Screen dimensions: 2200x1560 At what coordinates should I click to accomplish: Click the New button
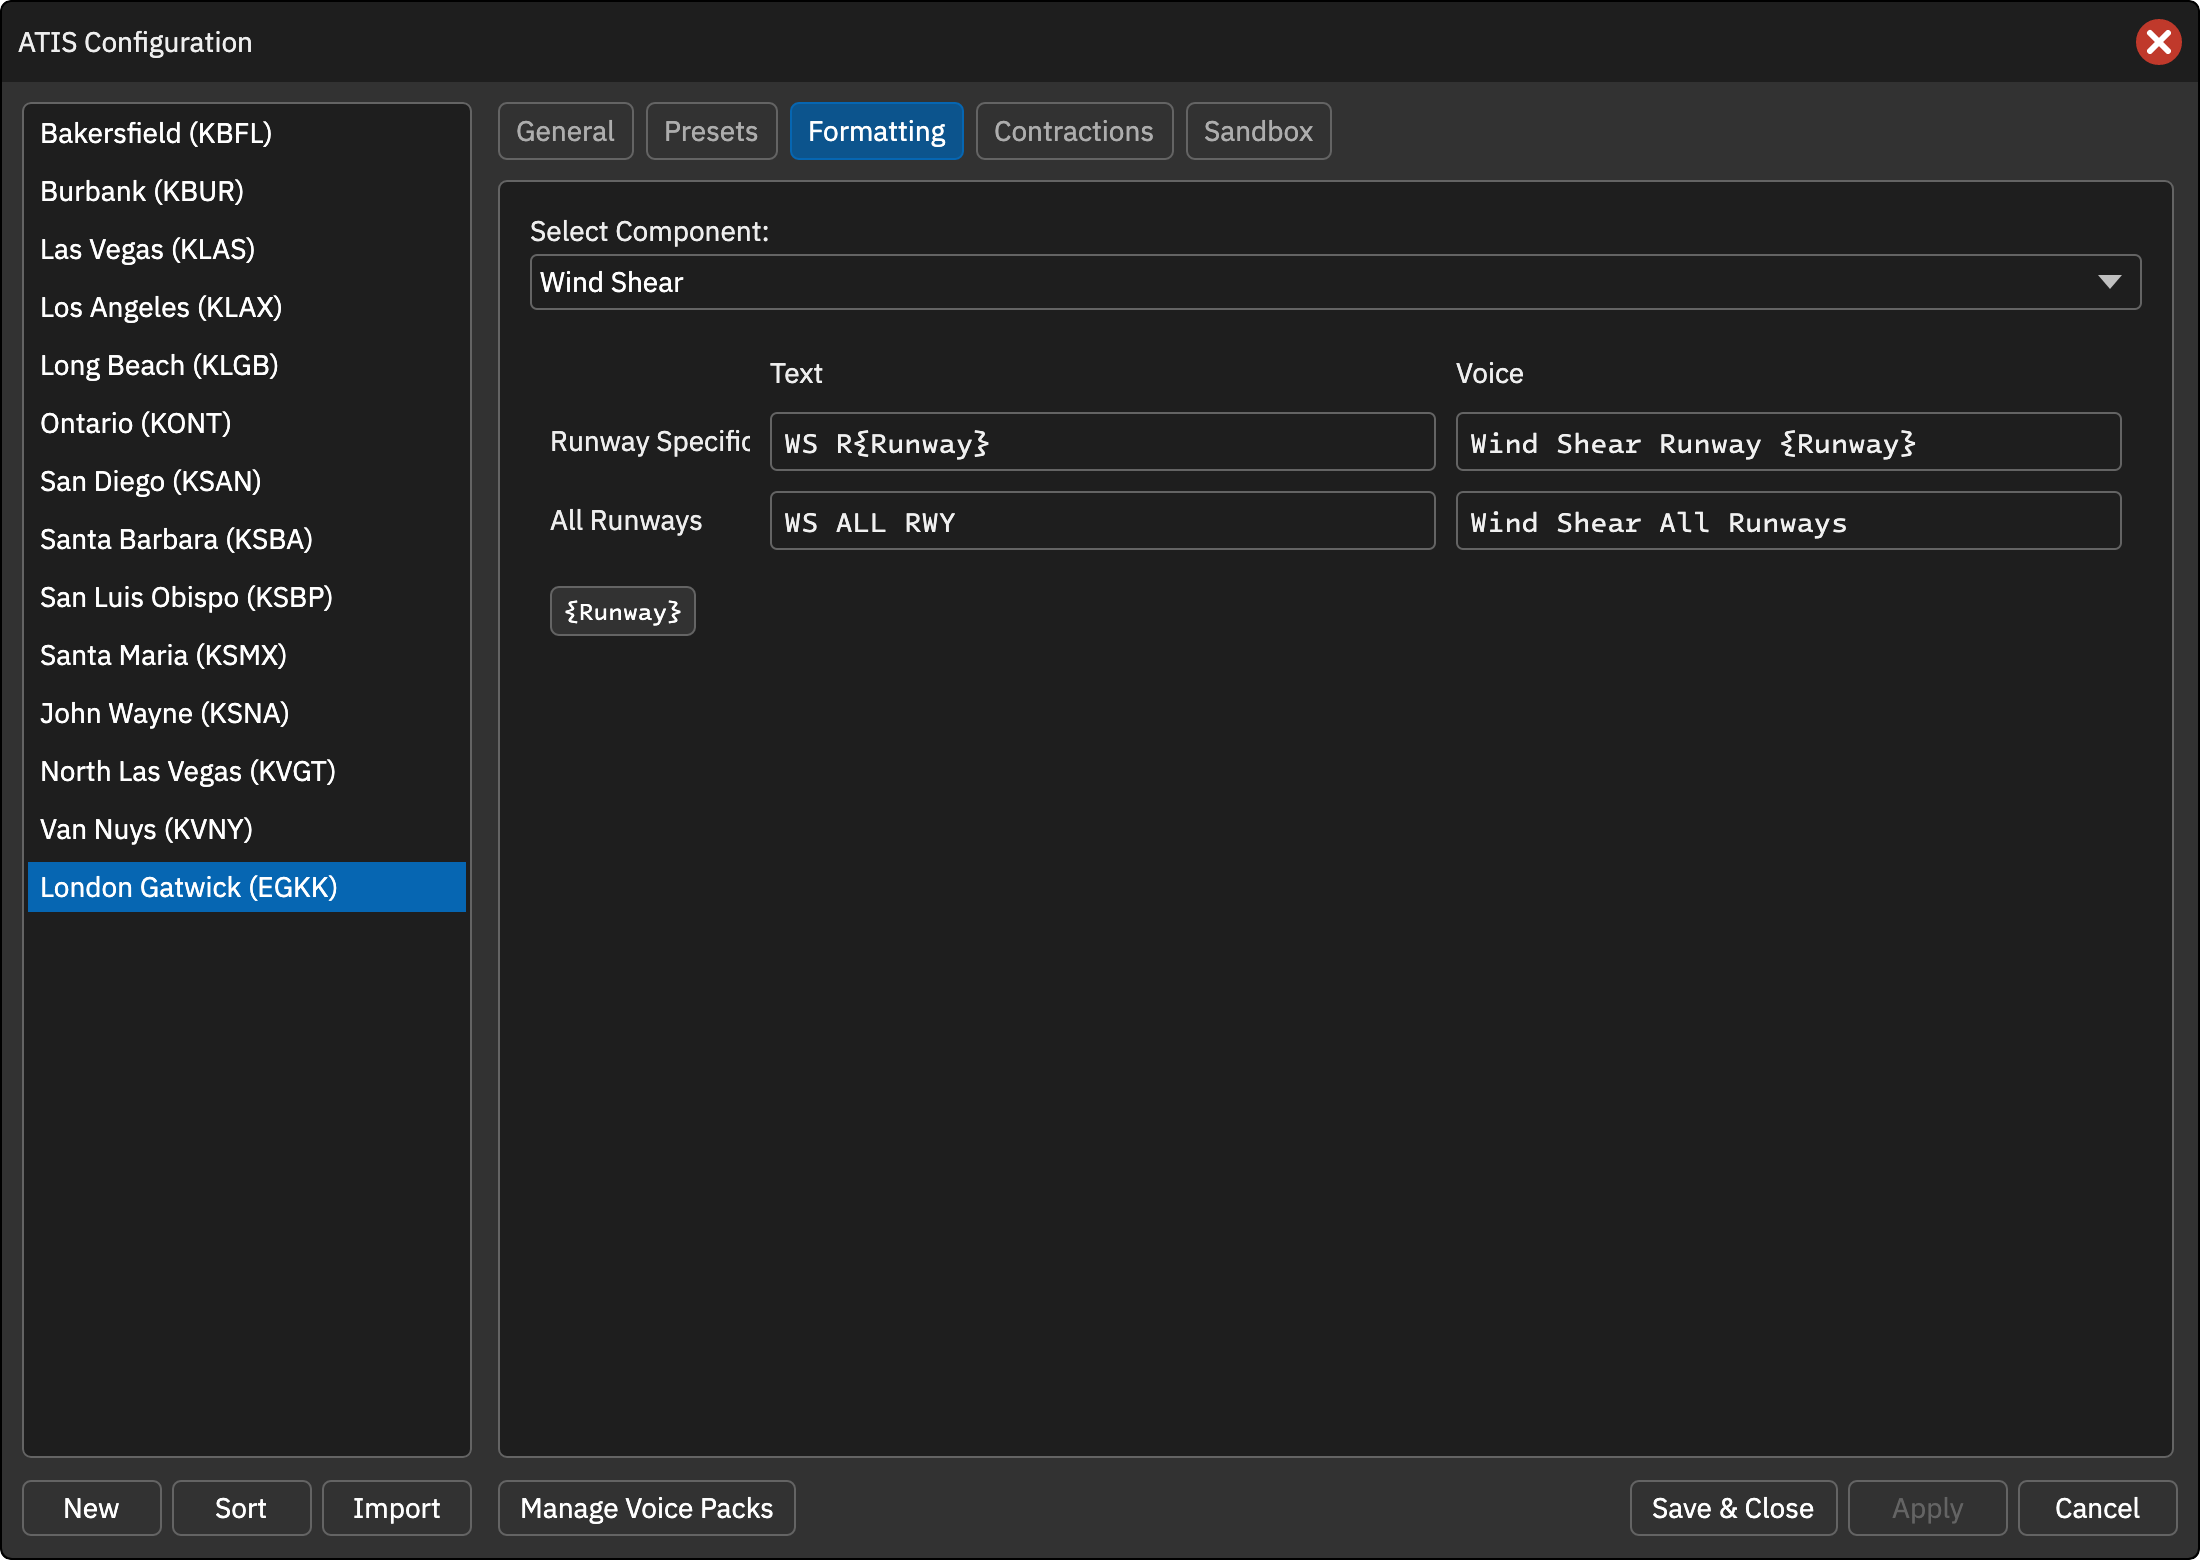tap(91, 1508)
